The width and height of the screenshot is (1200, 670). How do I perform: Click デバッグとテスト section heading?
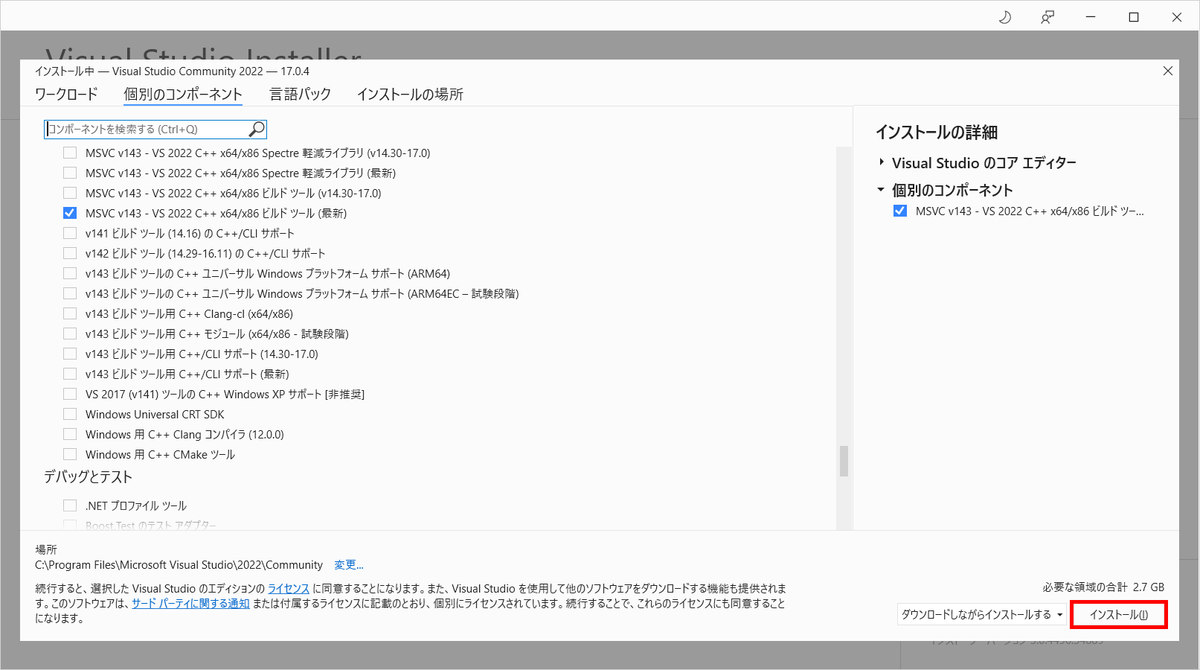pos(88,477)
